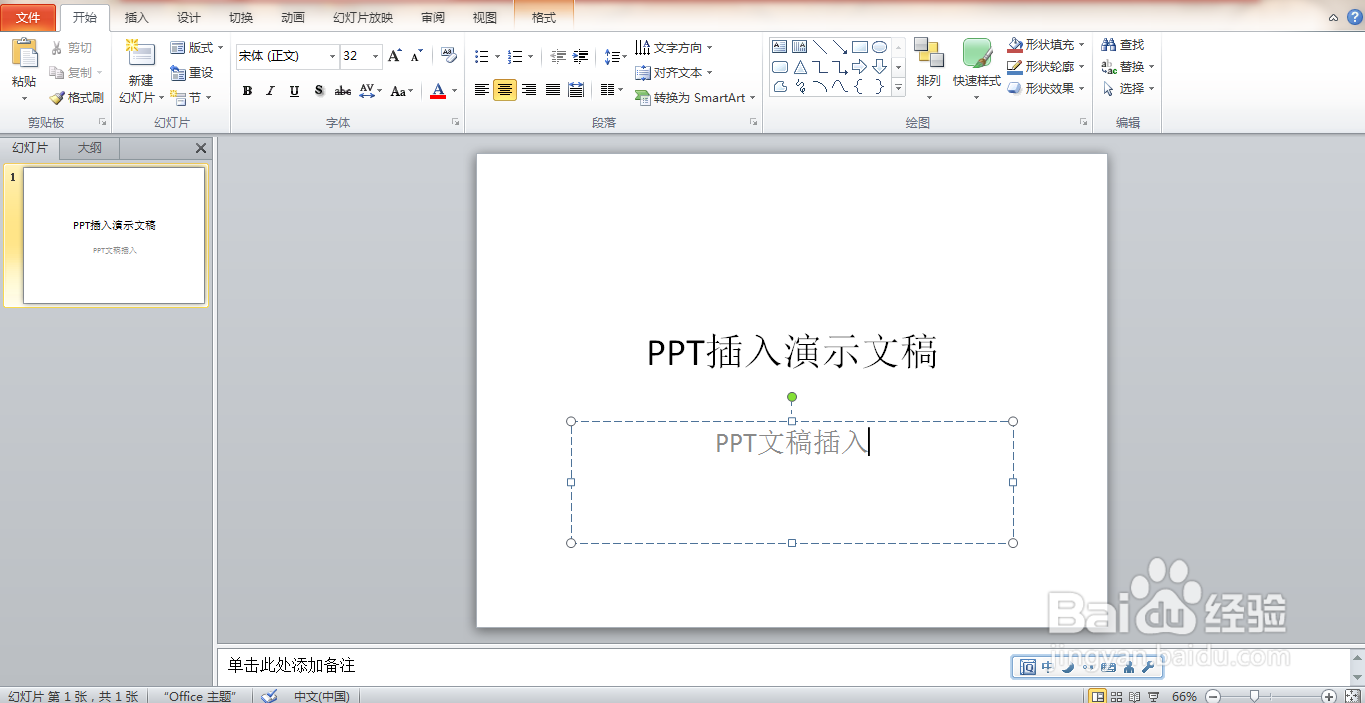Open the Font Color dropdown arrow
This screenshot has height=703, width=1365.
point(454,91)
